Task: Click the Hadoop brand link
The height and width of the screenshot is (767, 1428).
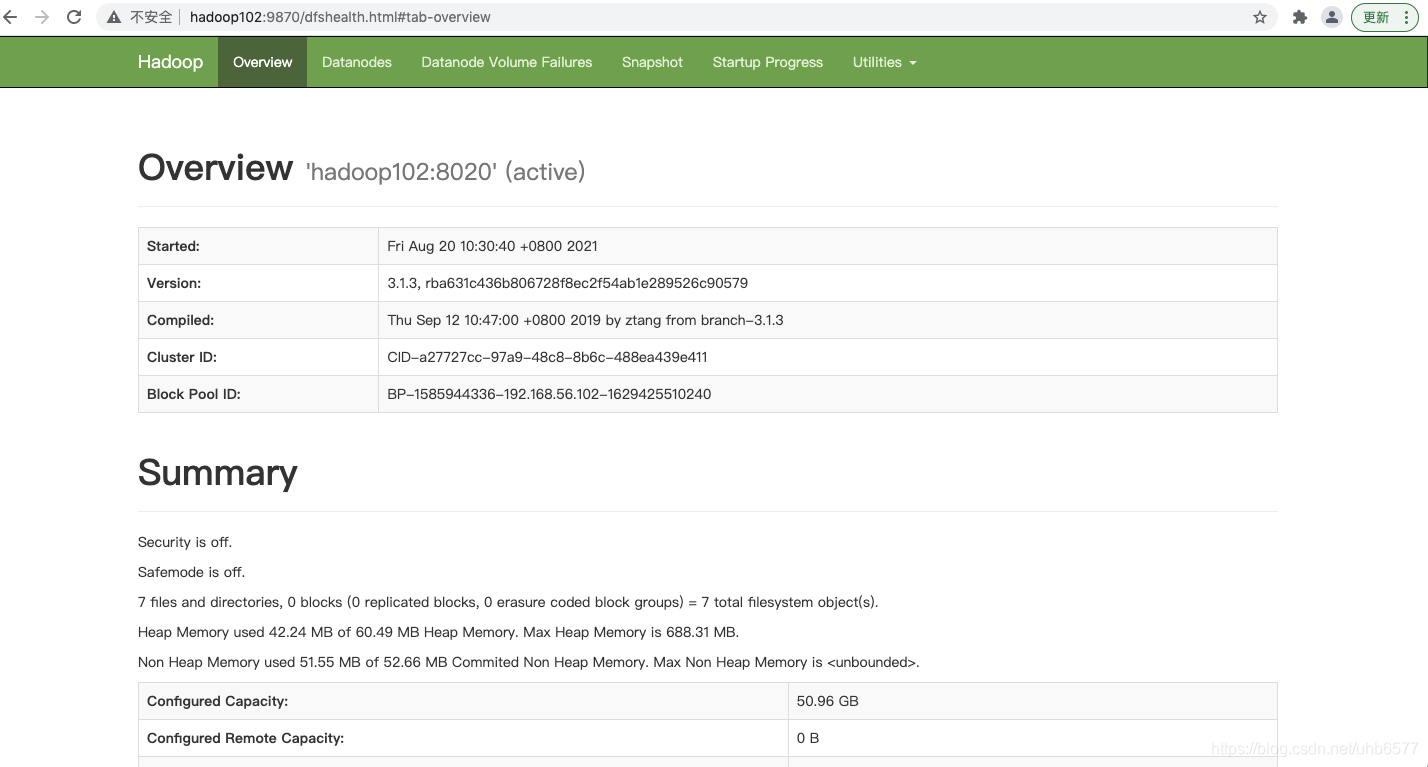Action: tap(170, 62)
